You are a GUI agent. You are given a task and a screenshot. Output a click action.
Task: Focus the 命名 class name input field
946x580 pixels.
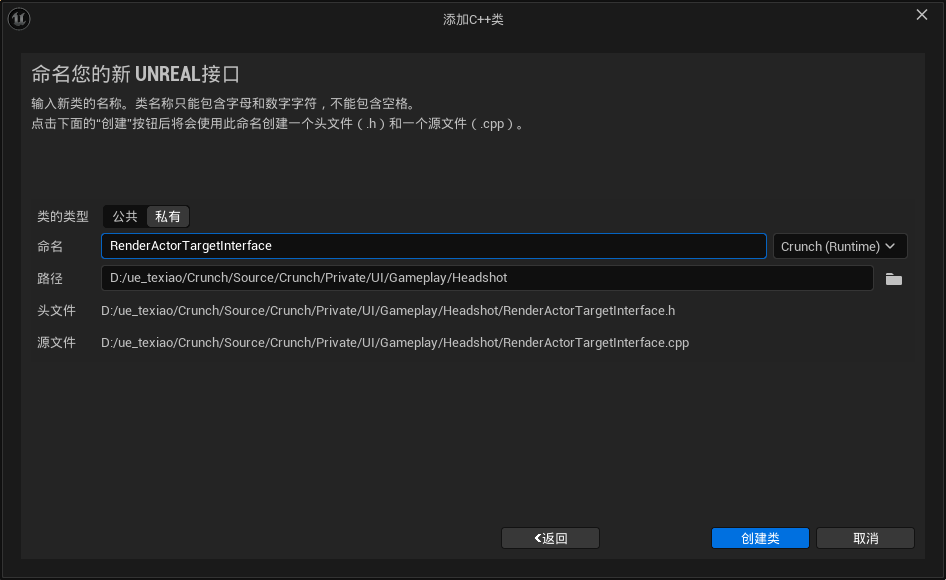(x=434, y=246)
